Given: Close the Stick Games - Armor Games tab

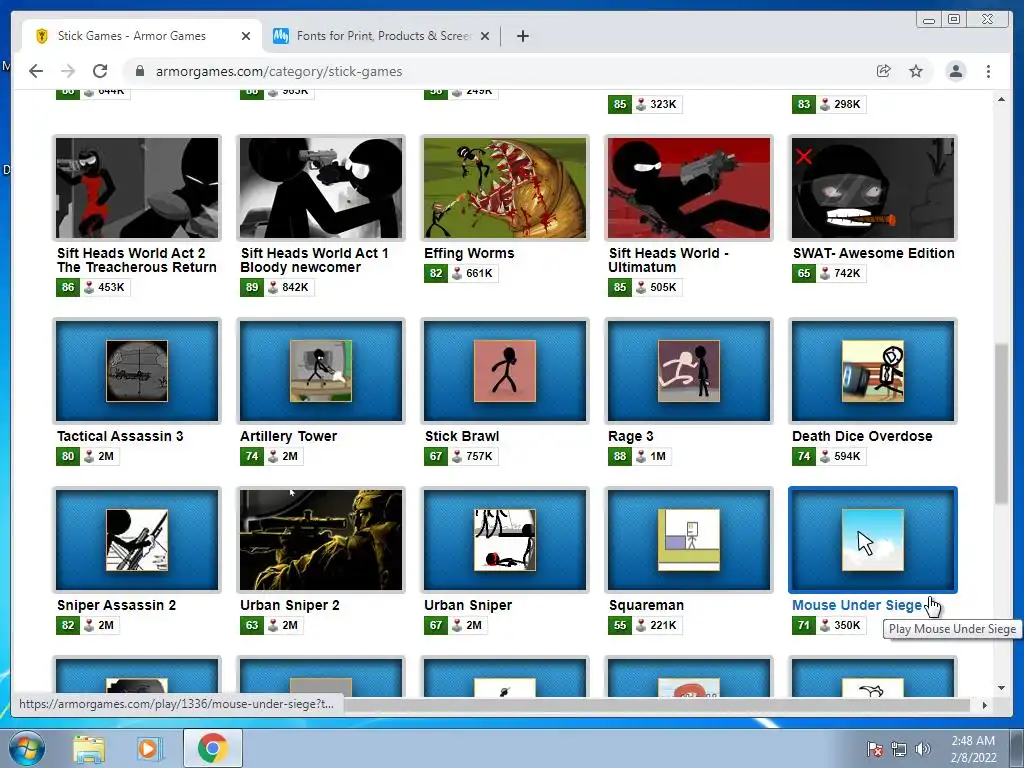Looking at the screenshot, I should tap(246, 36).
